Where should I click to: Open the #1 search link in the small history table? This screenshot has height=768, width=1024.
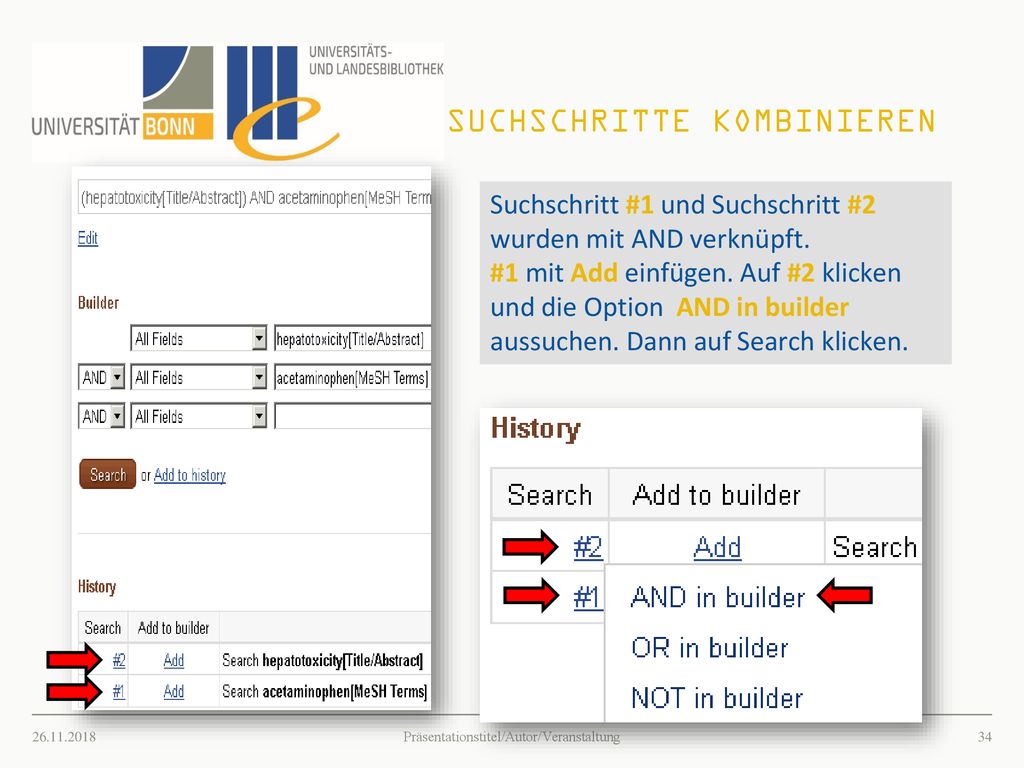click(118, 691)
